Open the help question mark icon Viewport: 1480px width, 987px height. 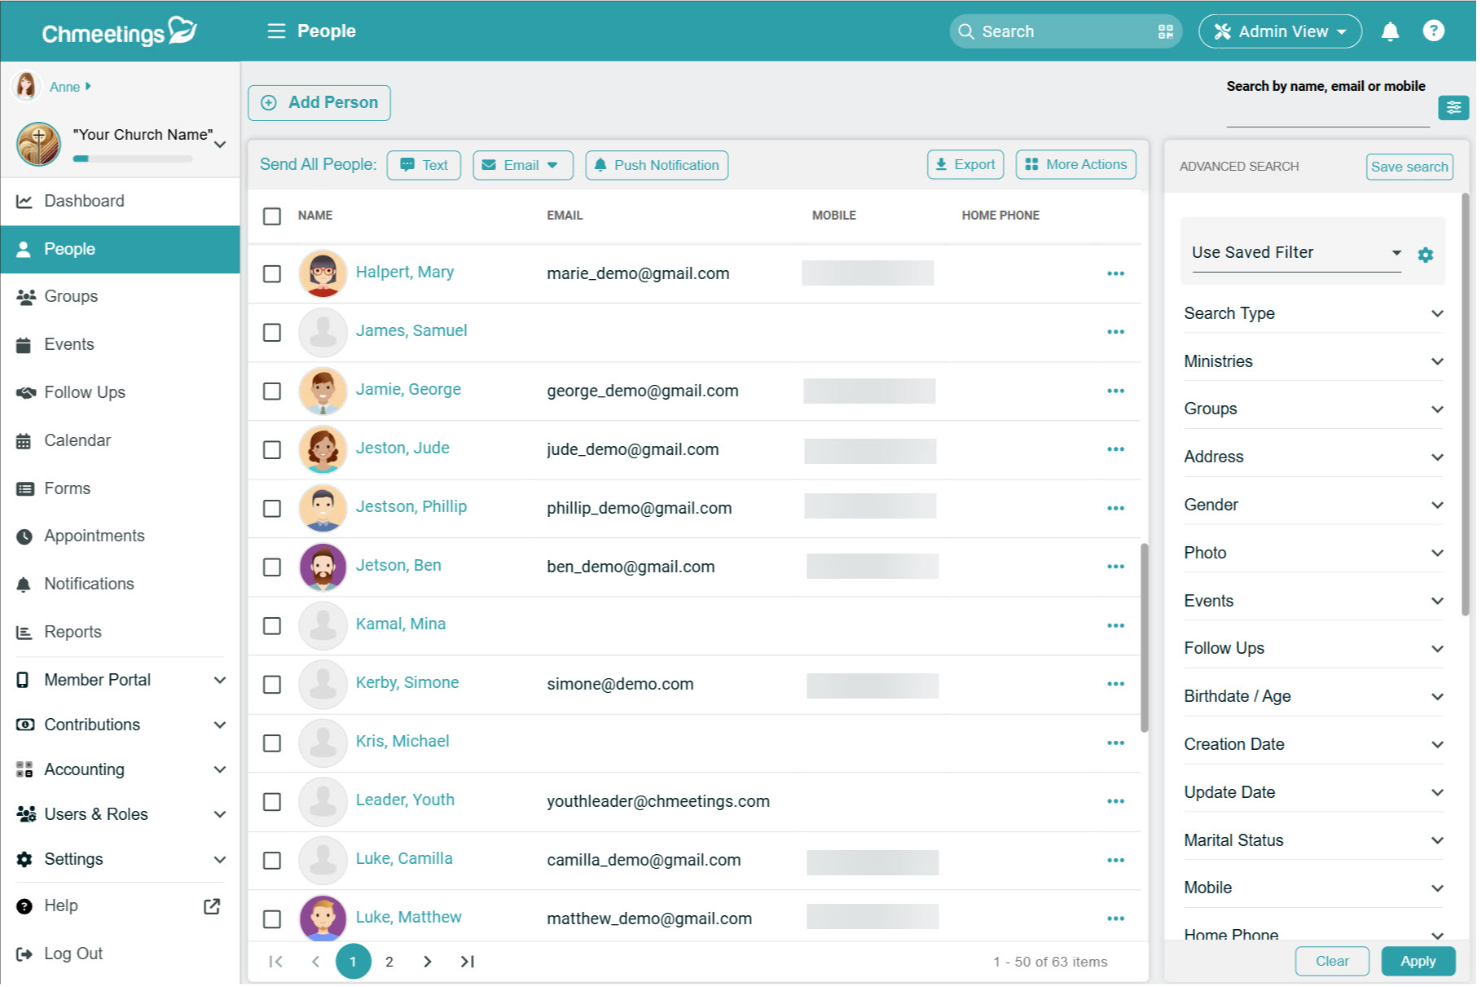[1434, 30]
